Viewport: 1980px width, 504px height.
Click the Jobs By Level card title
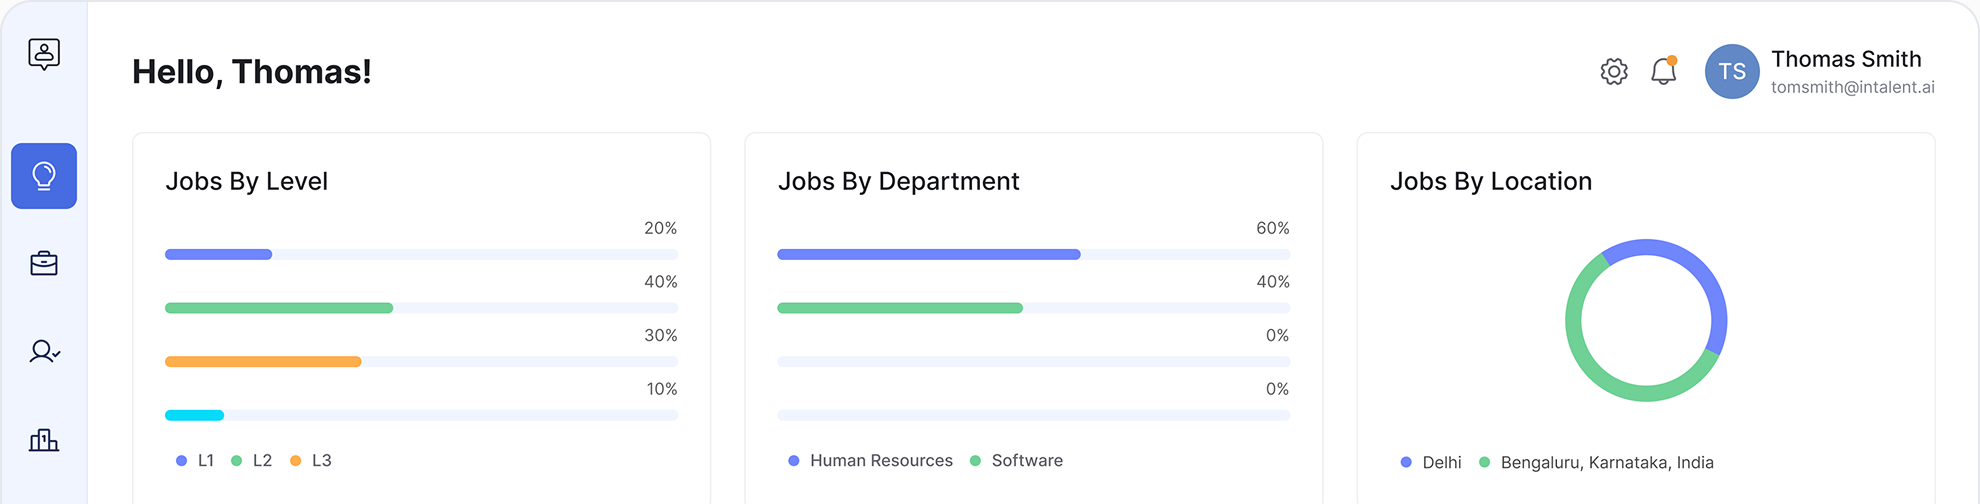point(246,181)
